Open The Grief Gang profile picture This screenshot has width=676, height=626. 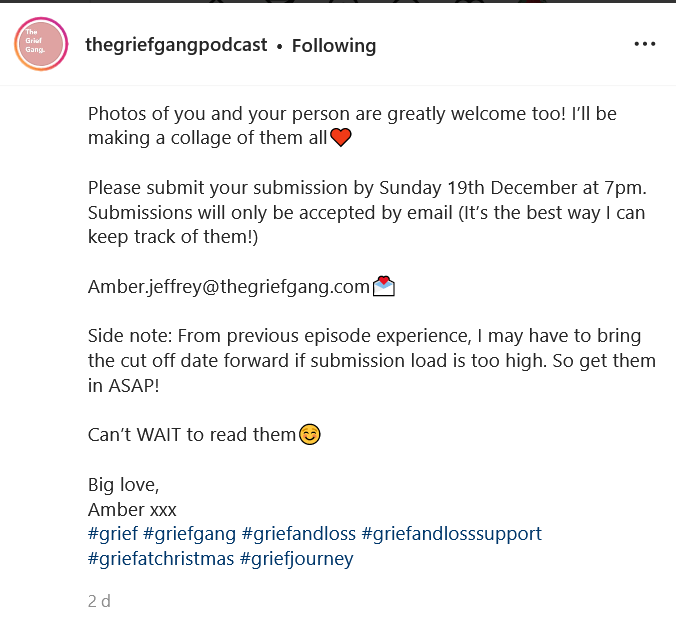40,45
